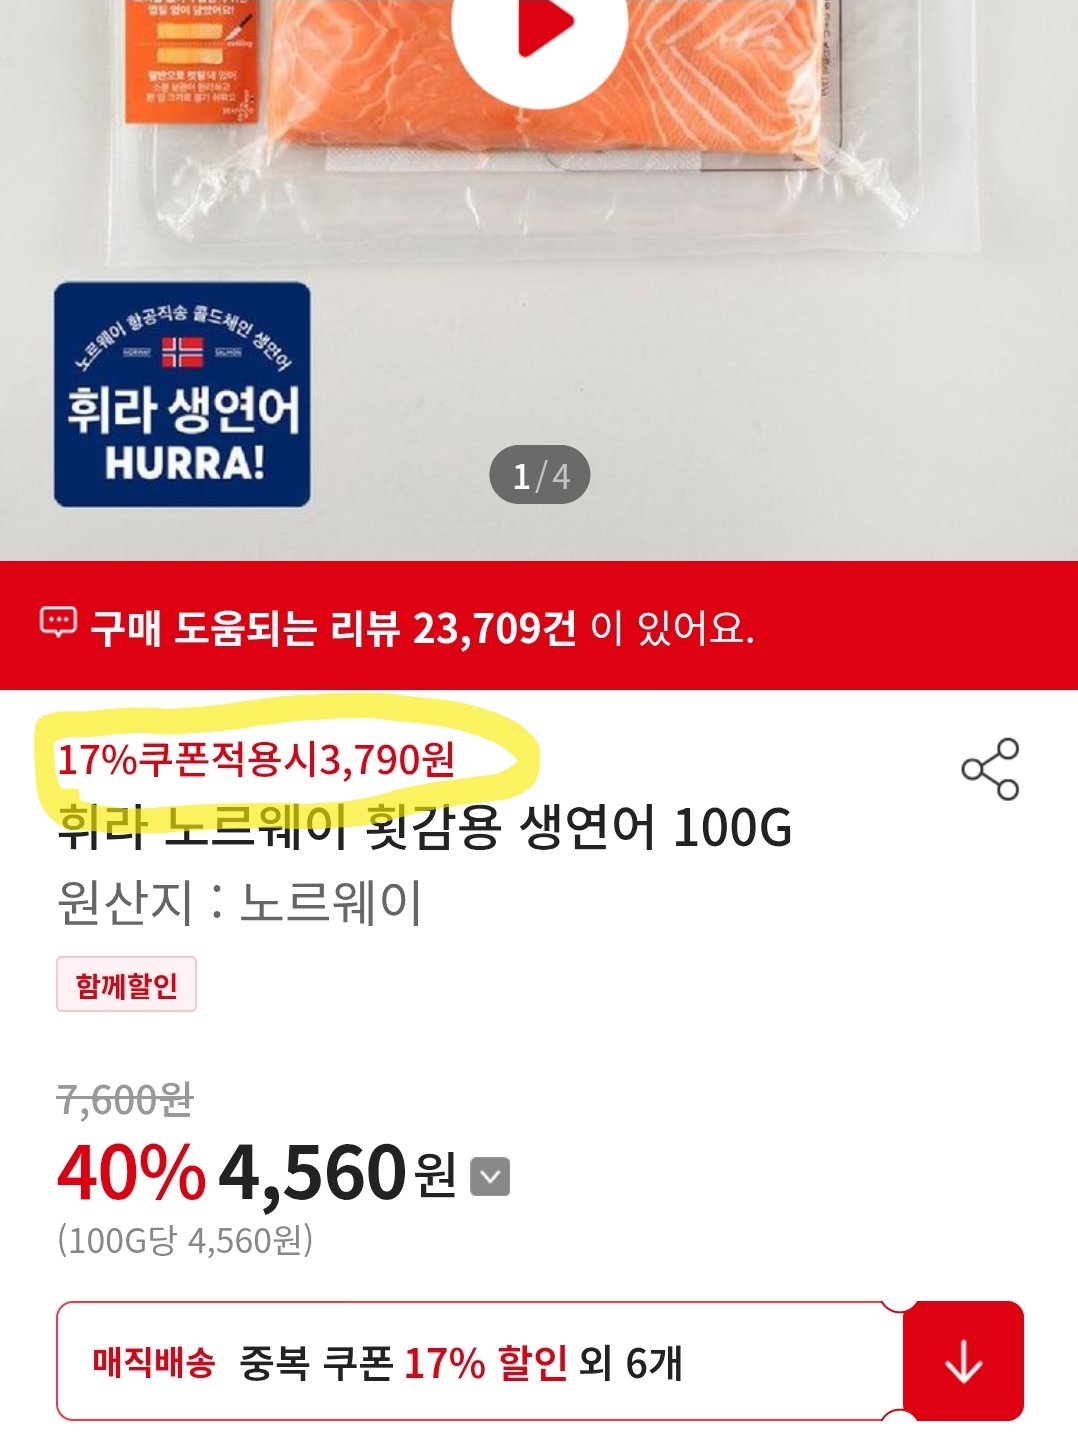Screen dimensions: 1078x1448
Task: Download coupon with red arrow button
Action: pyautogui.click(x=963, y=1361)
